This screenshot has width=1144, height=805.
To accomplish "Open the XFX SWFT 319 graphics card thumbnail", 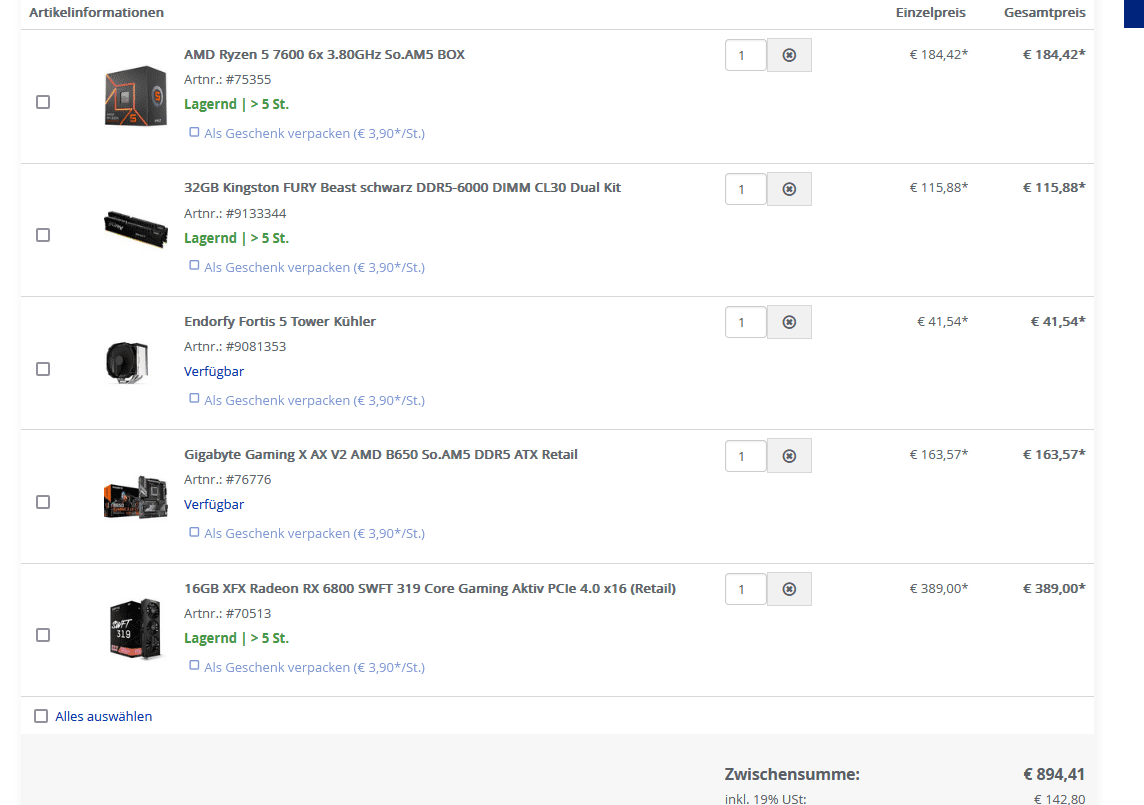I will point(136,629).
